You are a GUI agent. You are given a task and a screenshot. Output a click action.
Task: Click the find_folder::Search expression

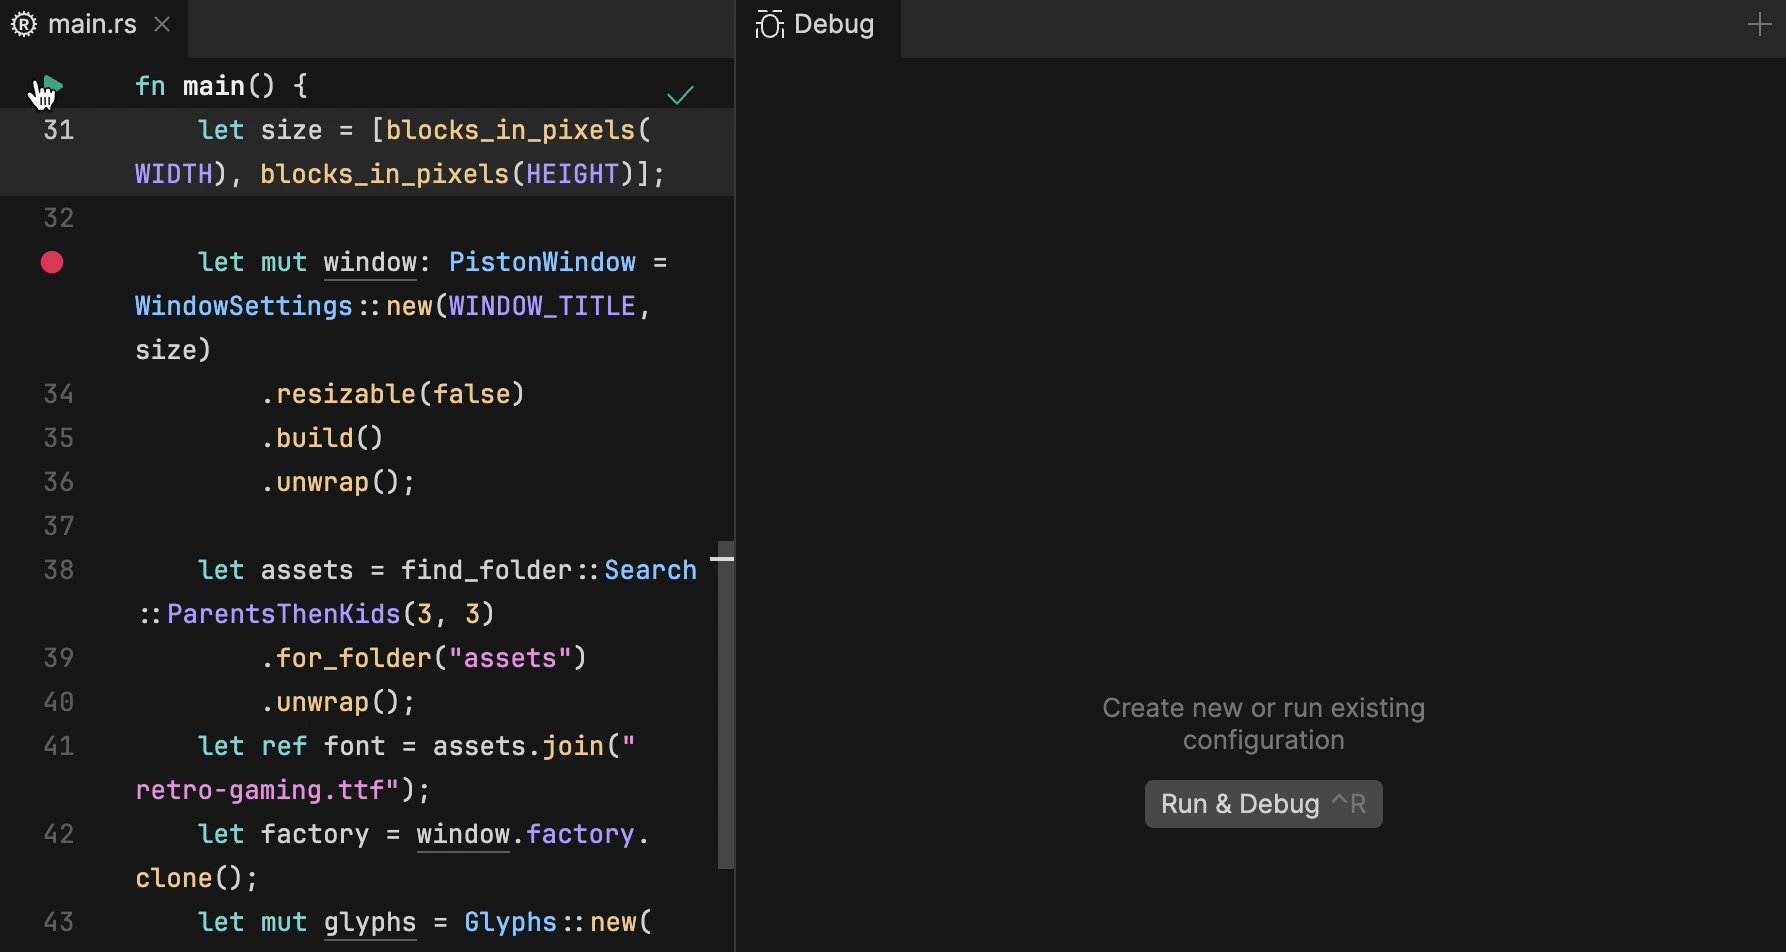550,570
